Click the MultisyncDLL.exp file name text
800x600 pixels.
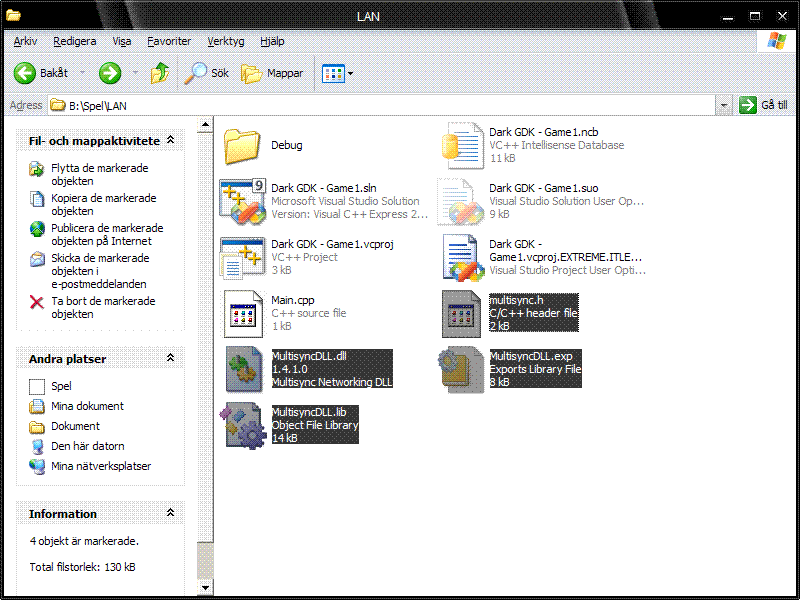(531, 356)
